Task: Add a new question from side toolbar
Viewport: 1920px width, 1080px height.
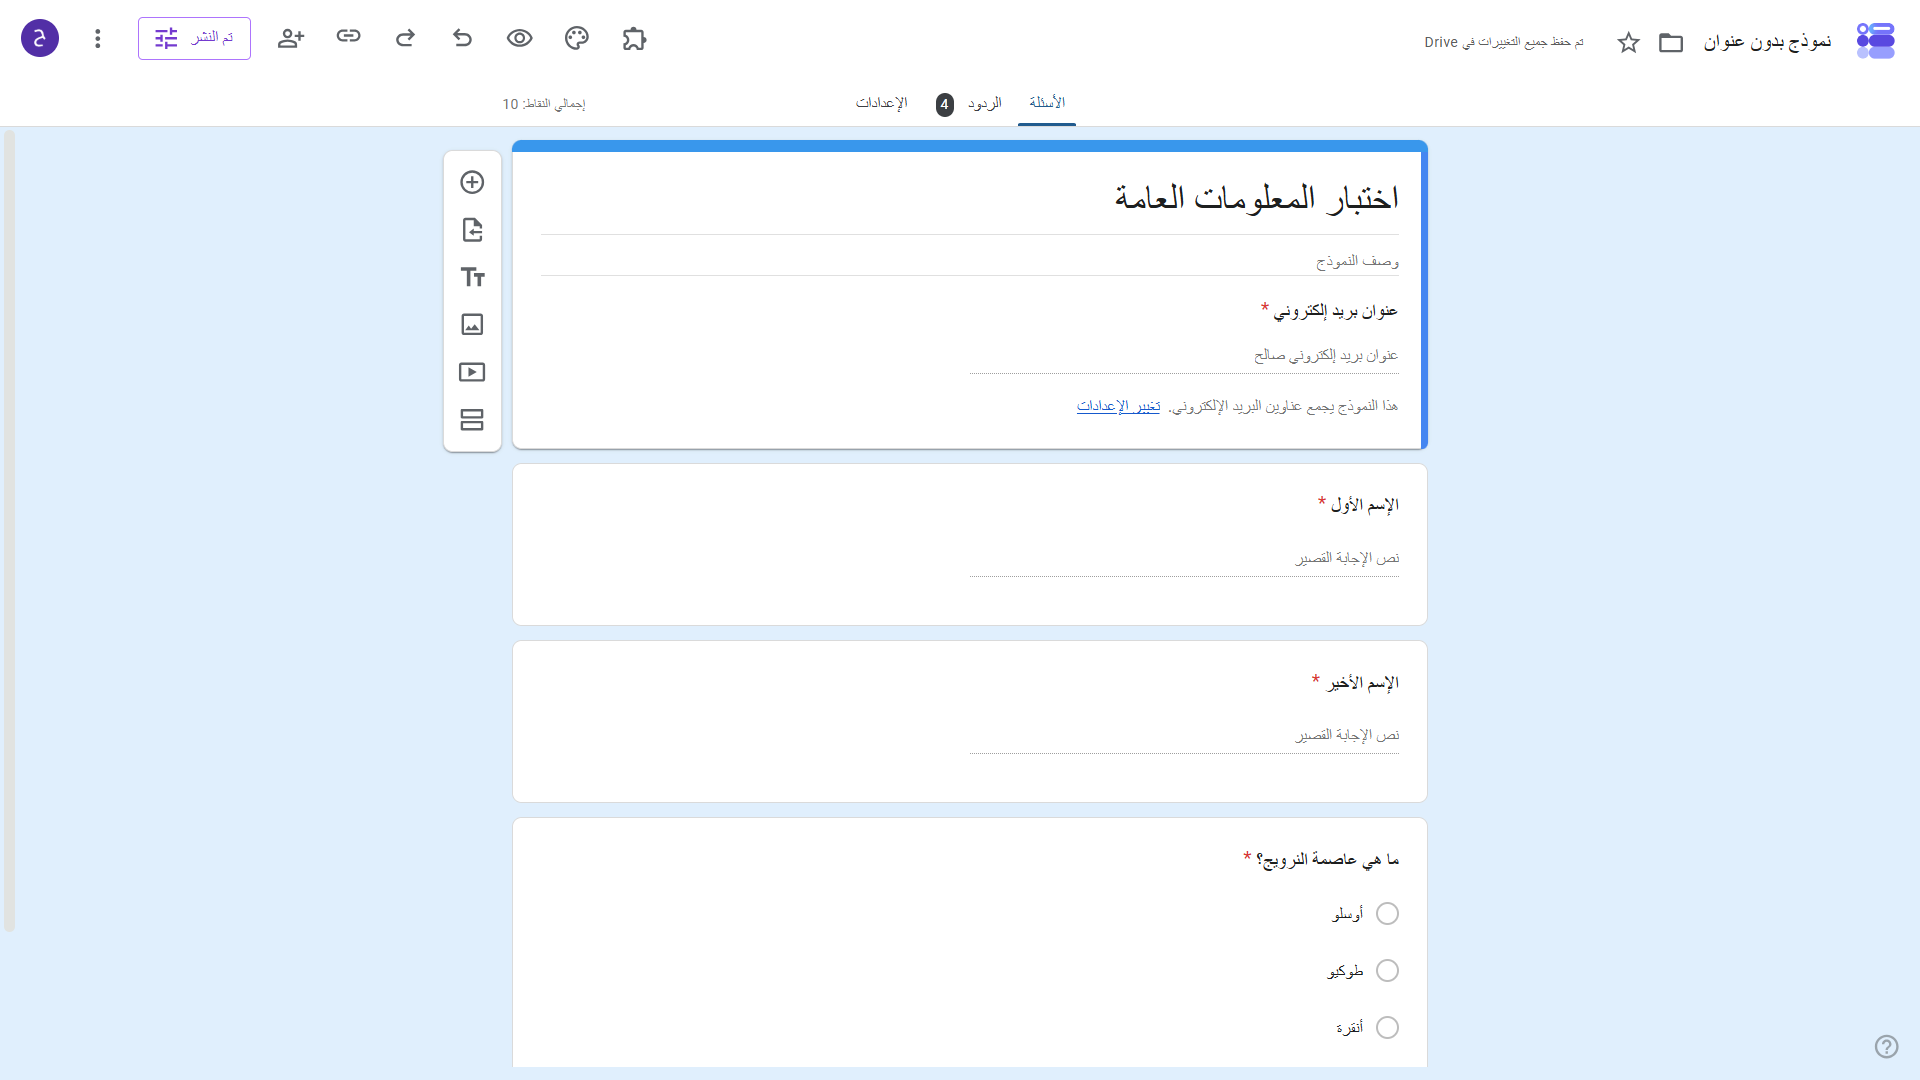Action: [472, 182]
